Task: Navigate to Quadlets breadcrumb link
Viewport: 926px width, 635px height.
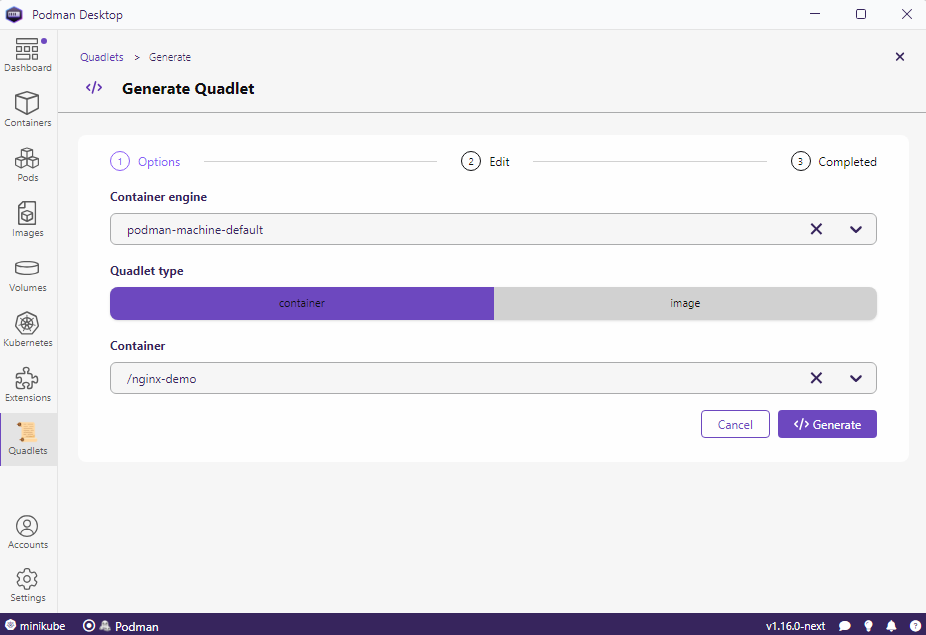Action: pos(101,57)
